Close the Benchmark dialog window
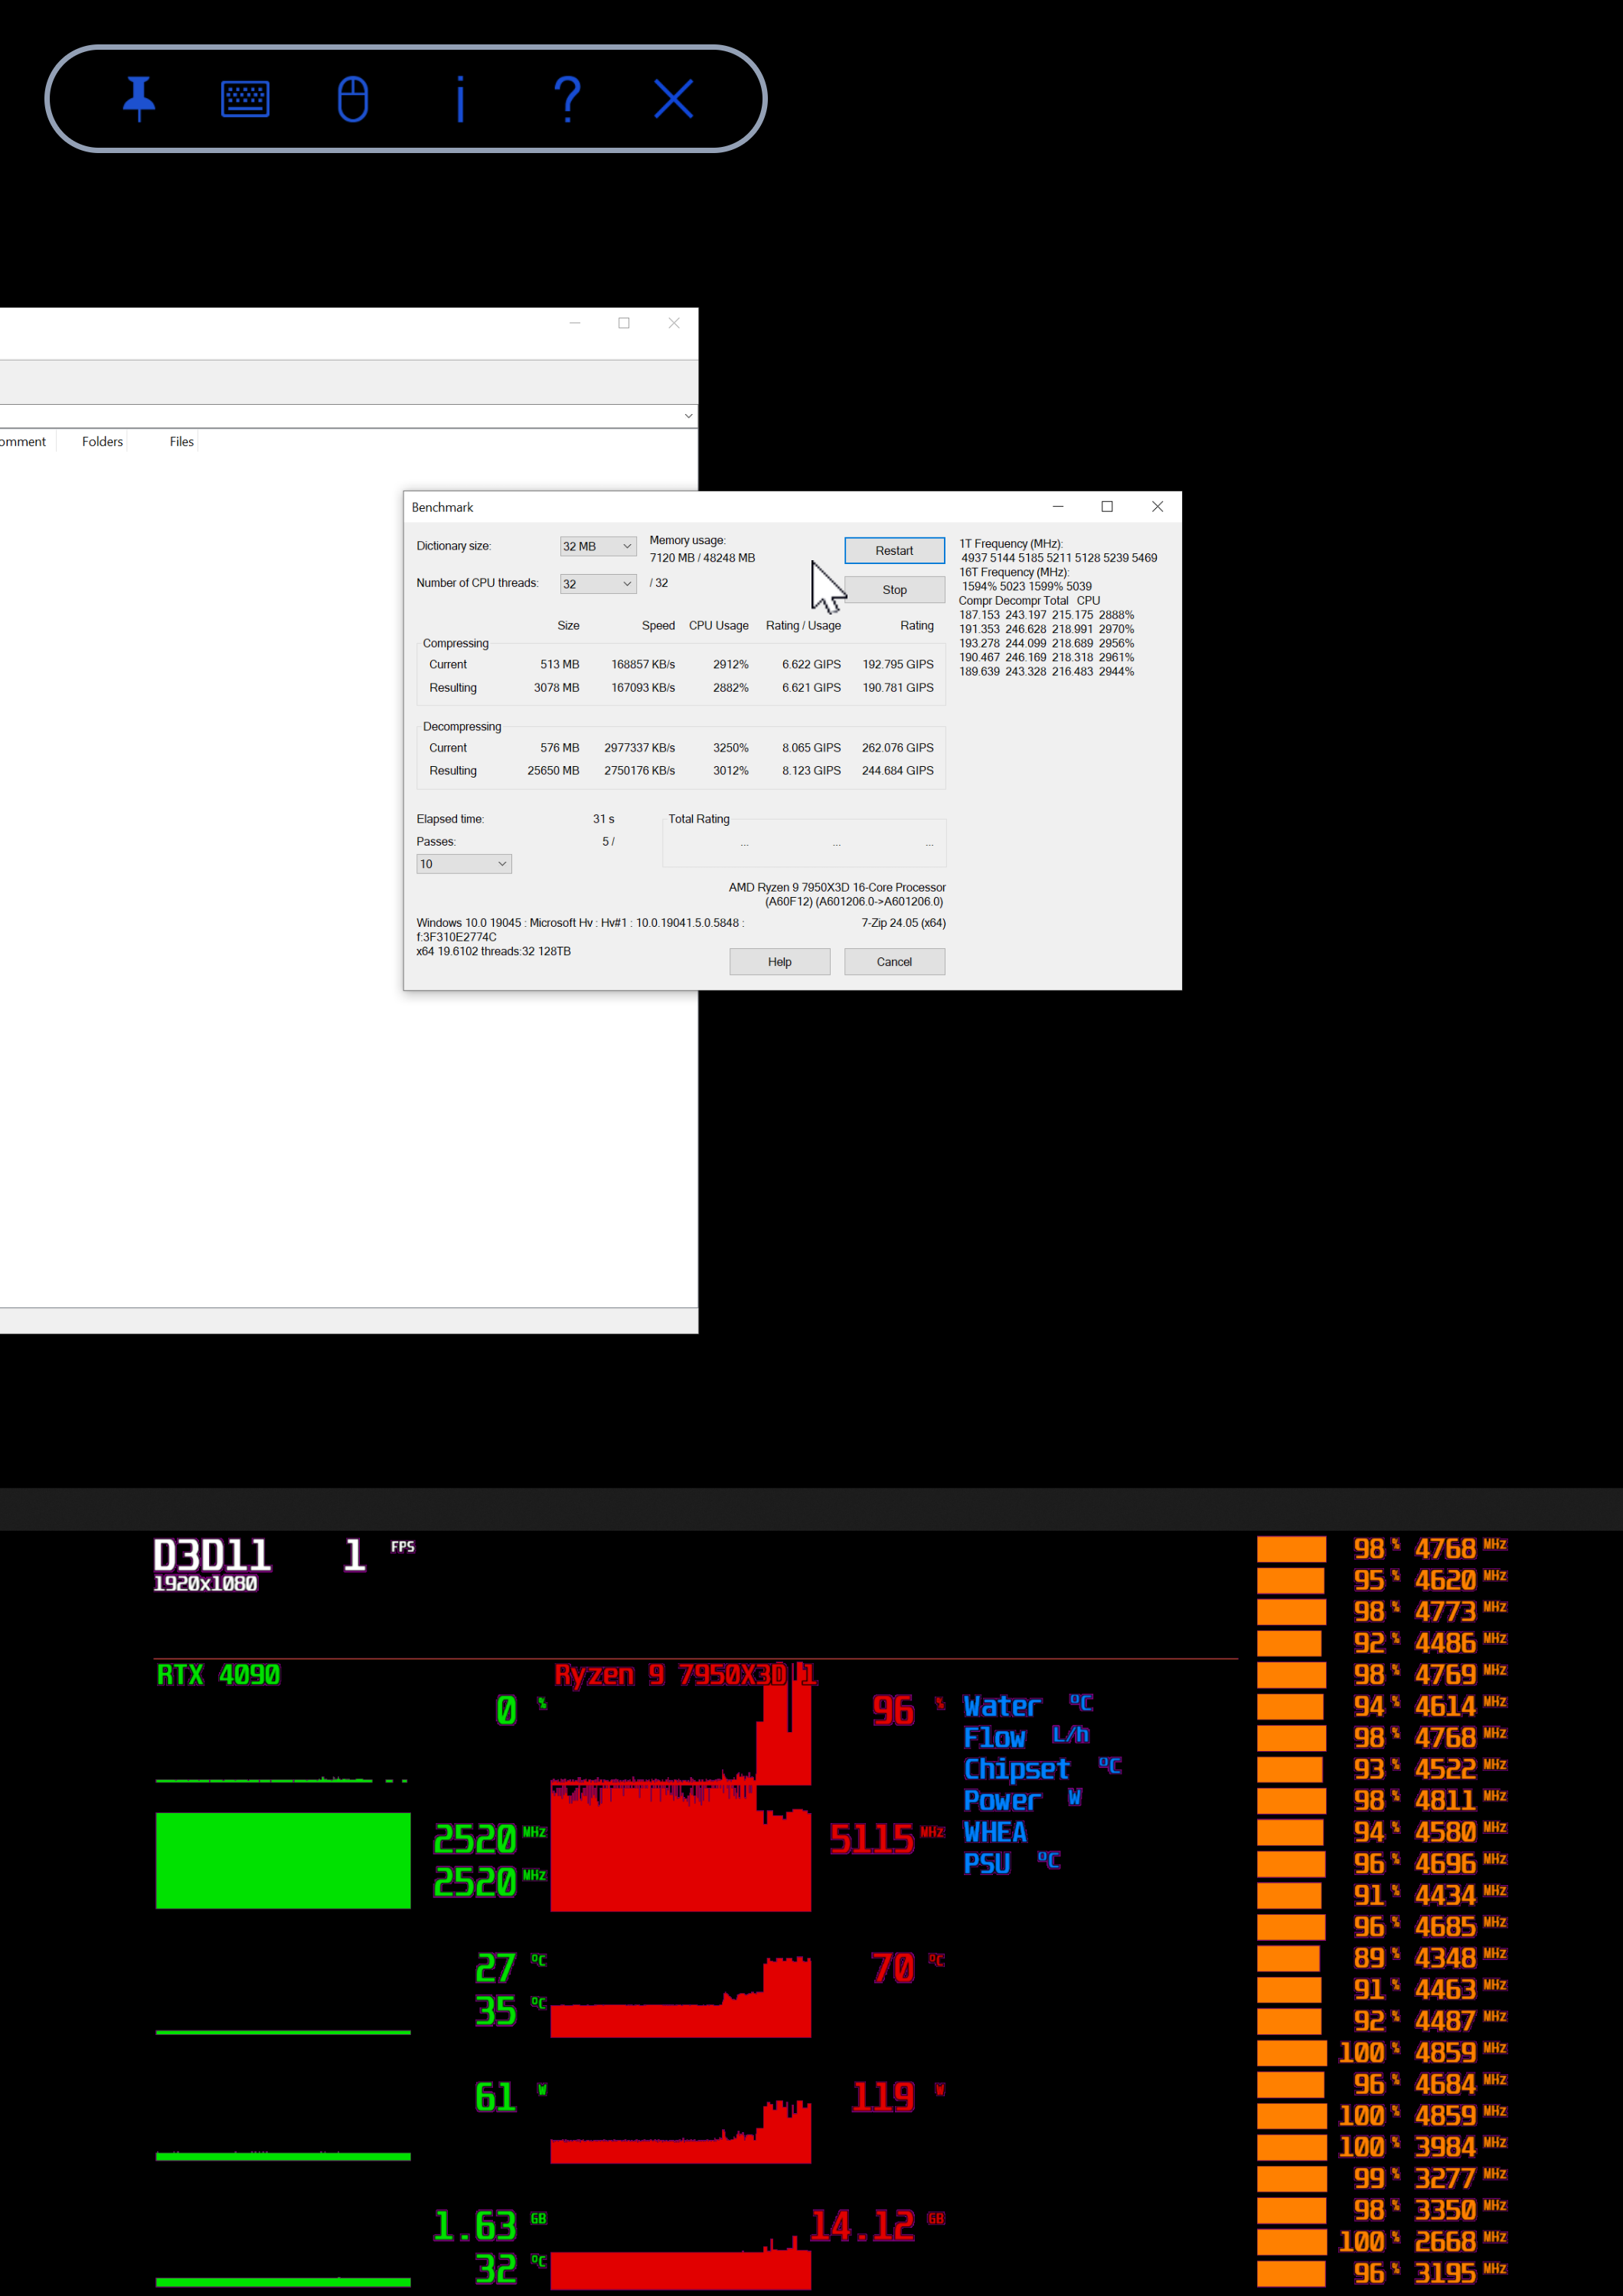 1157,507
